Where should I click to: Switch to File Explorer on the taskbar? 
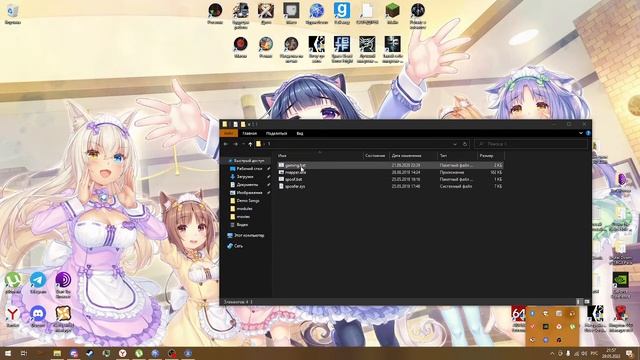(x=57, y=353)
